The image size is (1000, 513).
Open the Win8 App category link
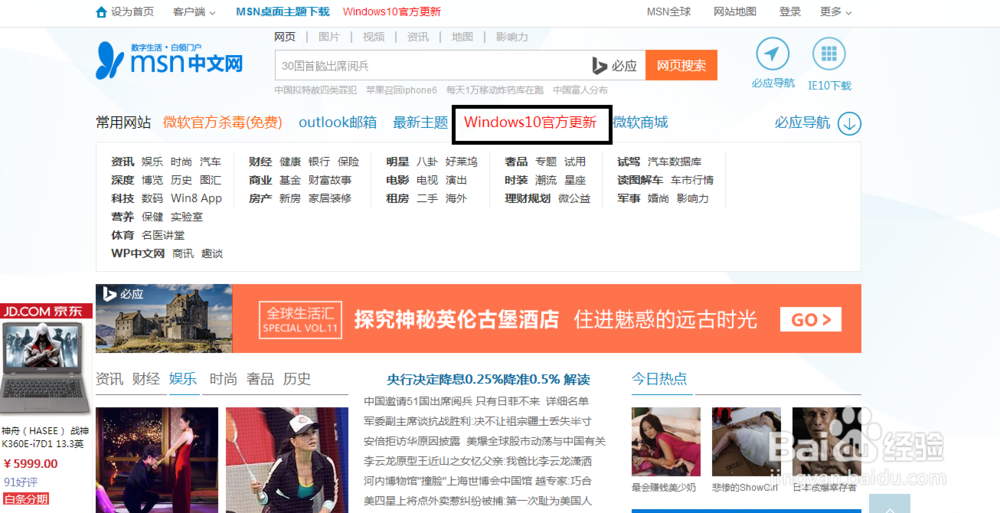coord(196,198)
